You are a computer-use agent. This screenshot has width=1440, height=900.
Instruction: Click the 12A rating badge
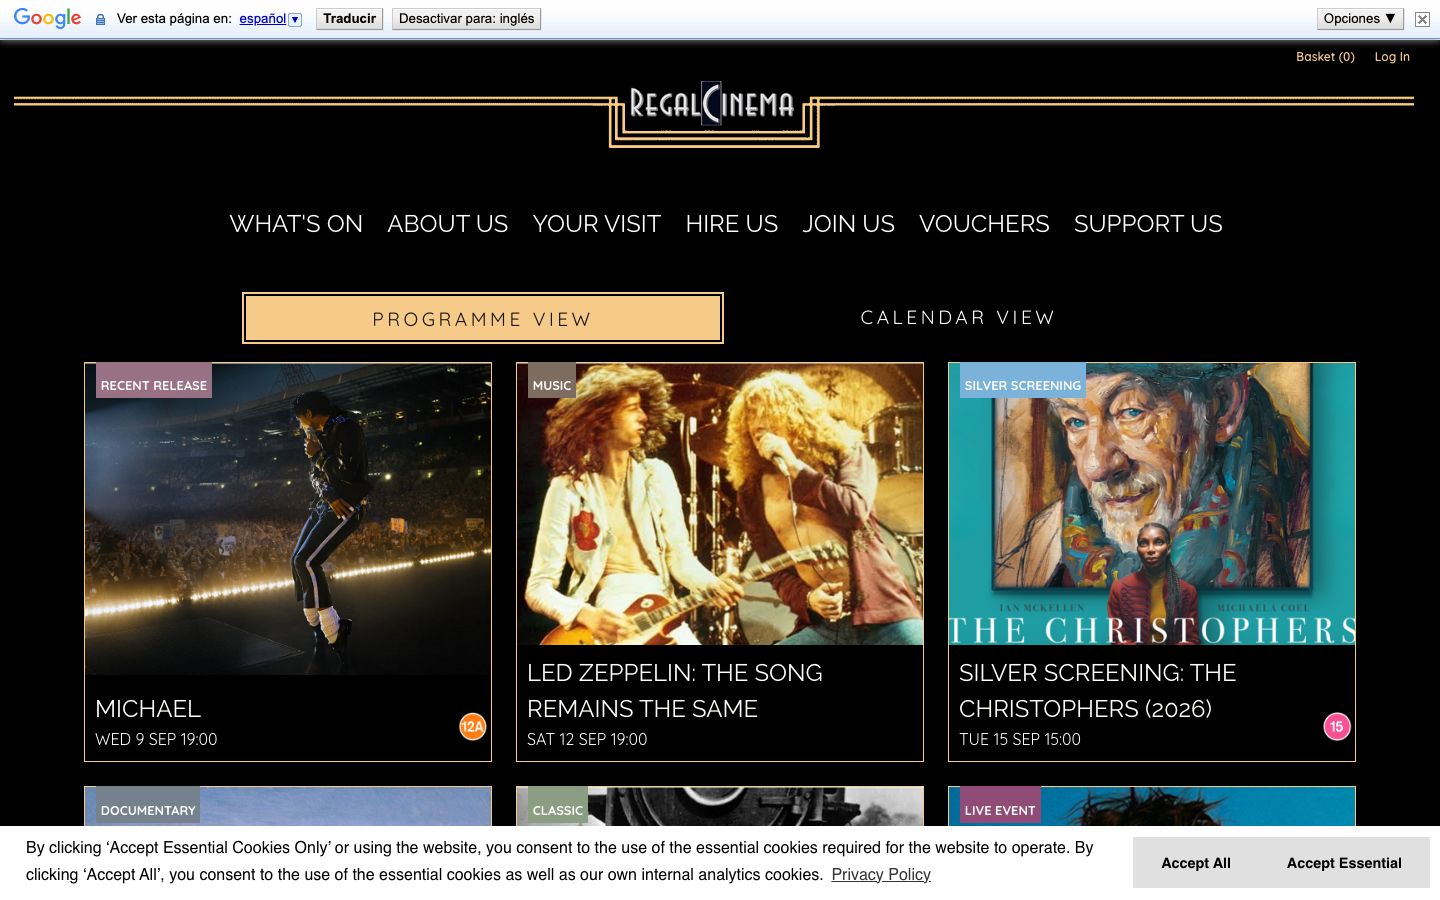coord(472,727)
